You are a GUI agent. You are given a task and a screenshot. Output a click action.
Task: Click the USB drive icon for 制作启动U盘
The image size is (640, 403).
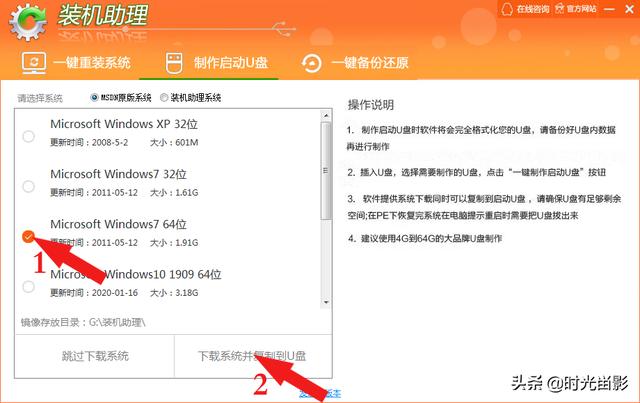click(174, 63)
